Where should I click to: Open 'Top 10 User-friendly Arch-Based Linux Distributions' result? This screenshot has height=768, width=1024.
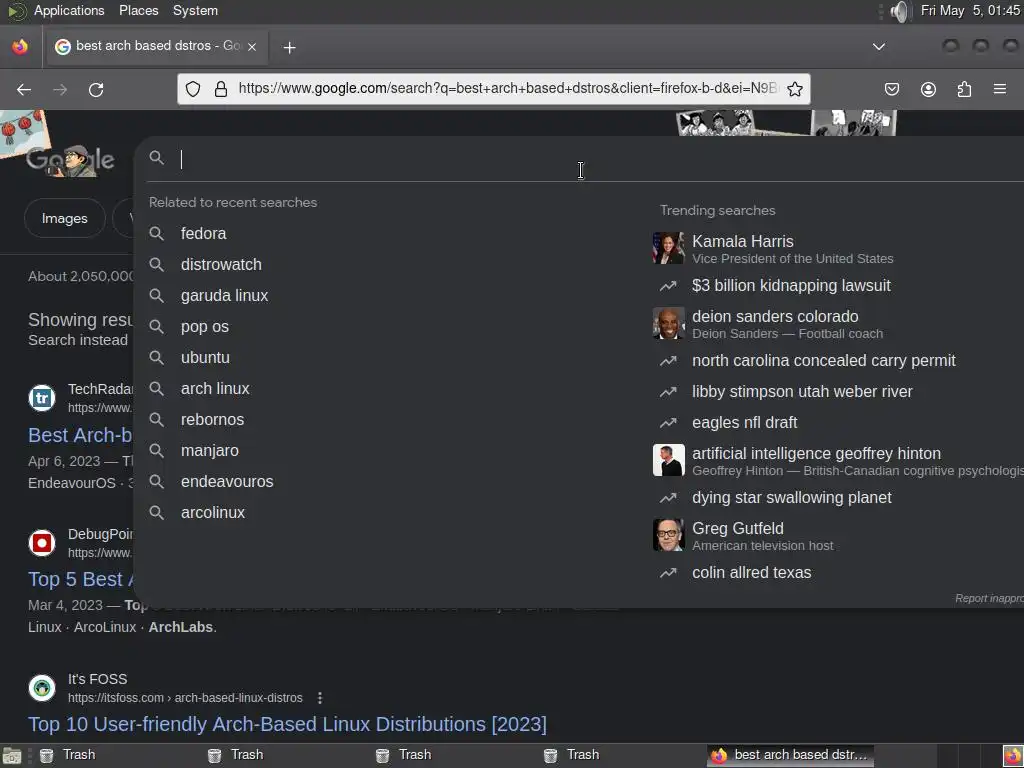coord(287,724)
